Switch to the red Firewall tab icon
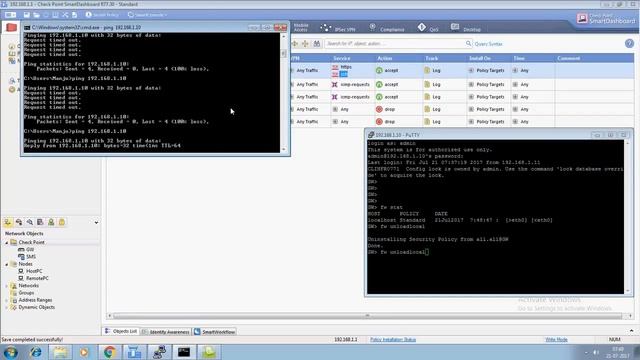Image resolution: width=640 pixels, height=360 pixels. (11, 28)
